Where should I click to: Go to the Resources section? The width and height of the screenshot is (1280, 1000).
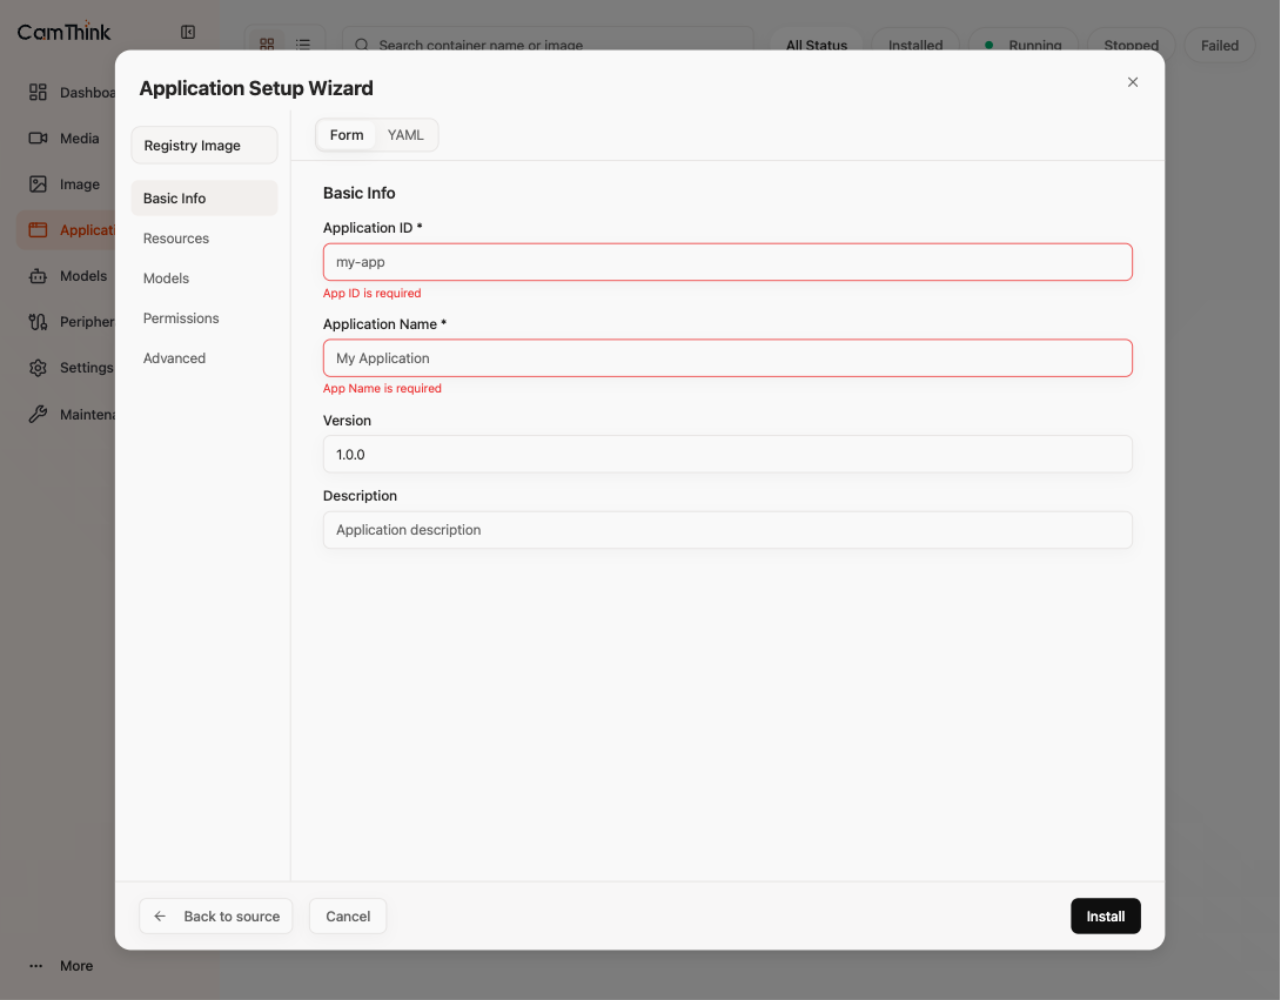pos(204,238)
